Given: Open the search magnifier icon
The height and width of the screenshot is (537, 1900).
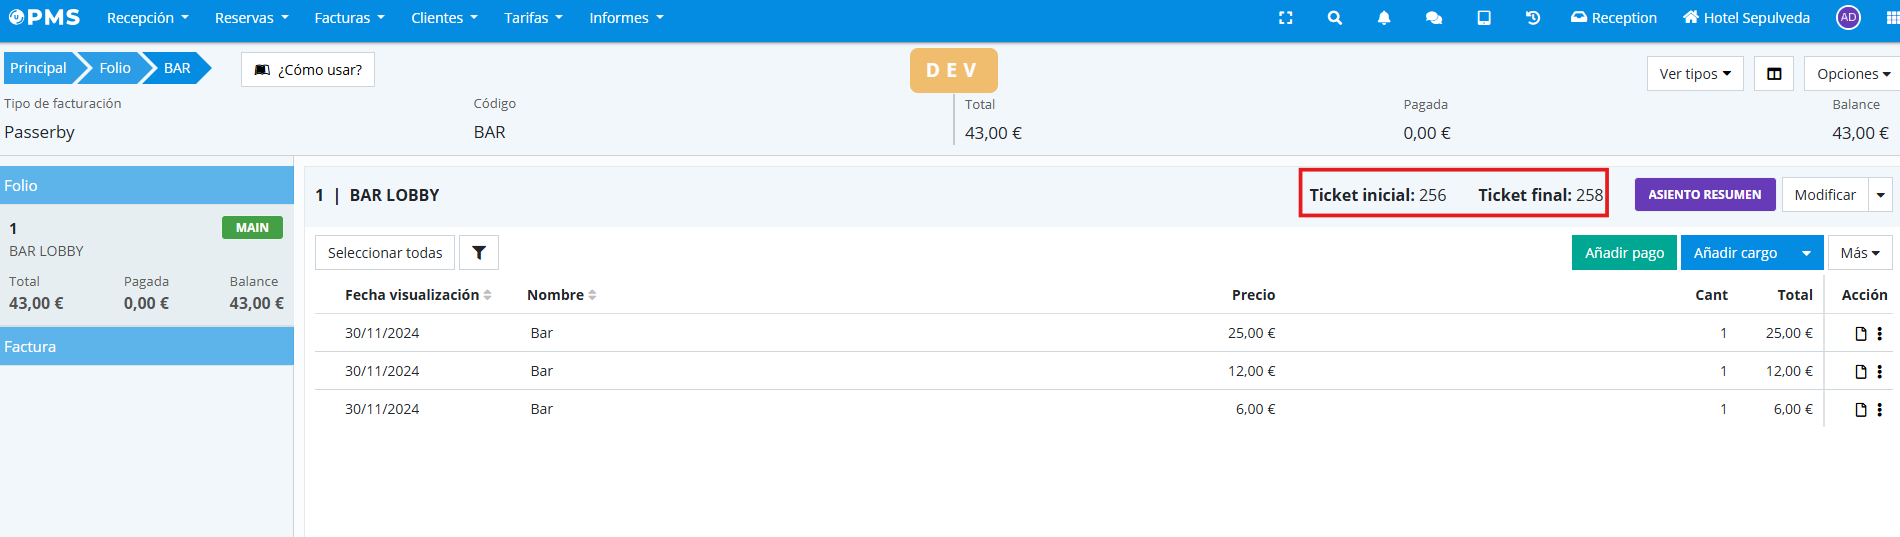Looking at the screenshot, I should 1334,18.
